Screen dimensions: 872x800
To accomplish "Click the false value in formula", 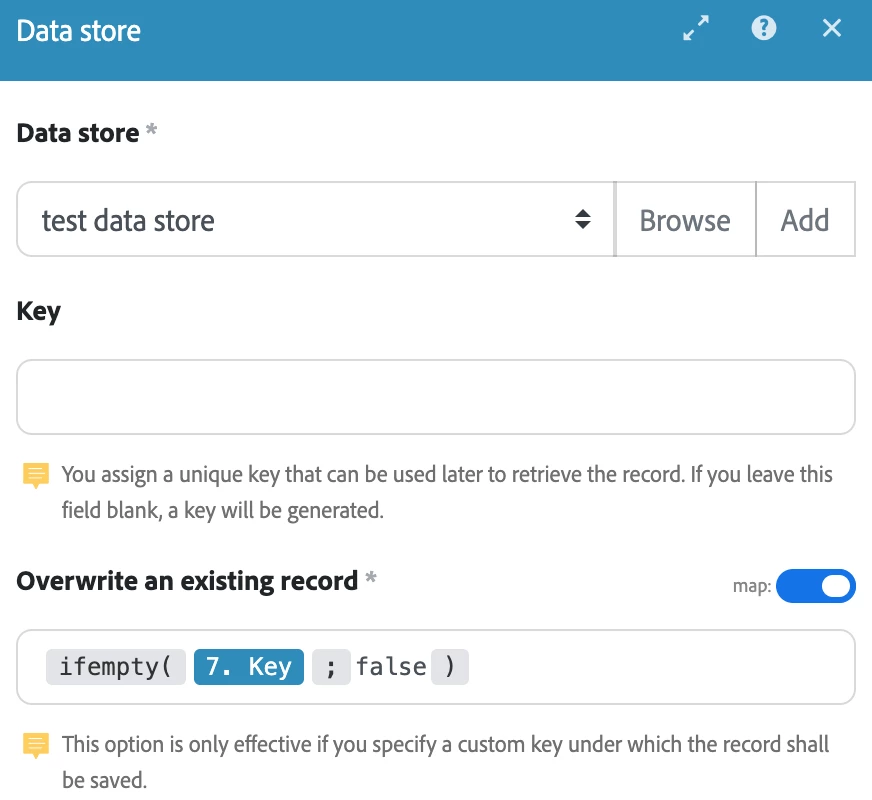I will (x=391, y=667).
